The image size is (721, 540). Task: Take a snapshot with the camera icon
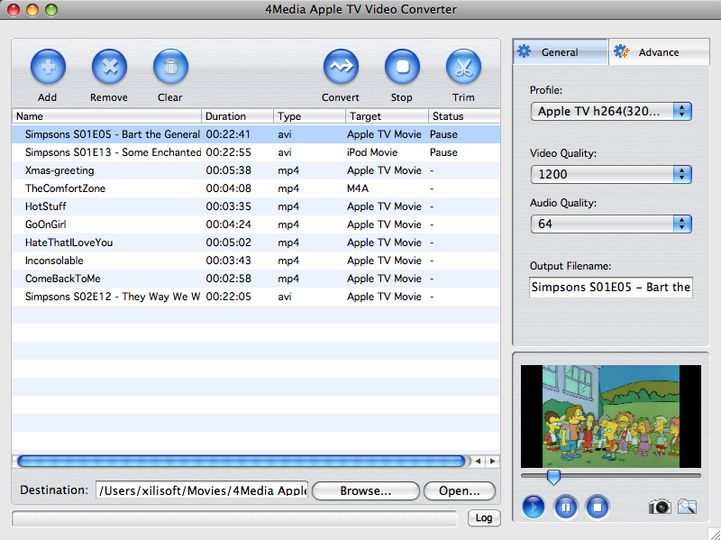659,507
